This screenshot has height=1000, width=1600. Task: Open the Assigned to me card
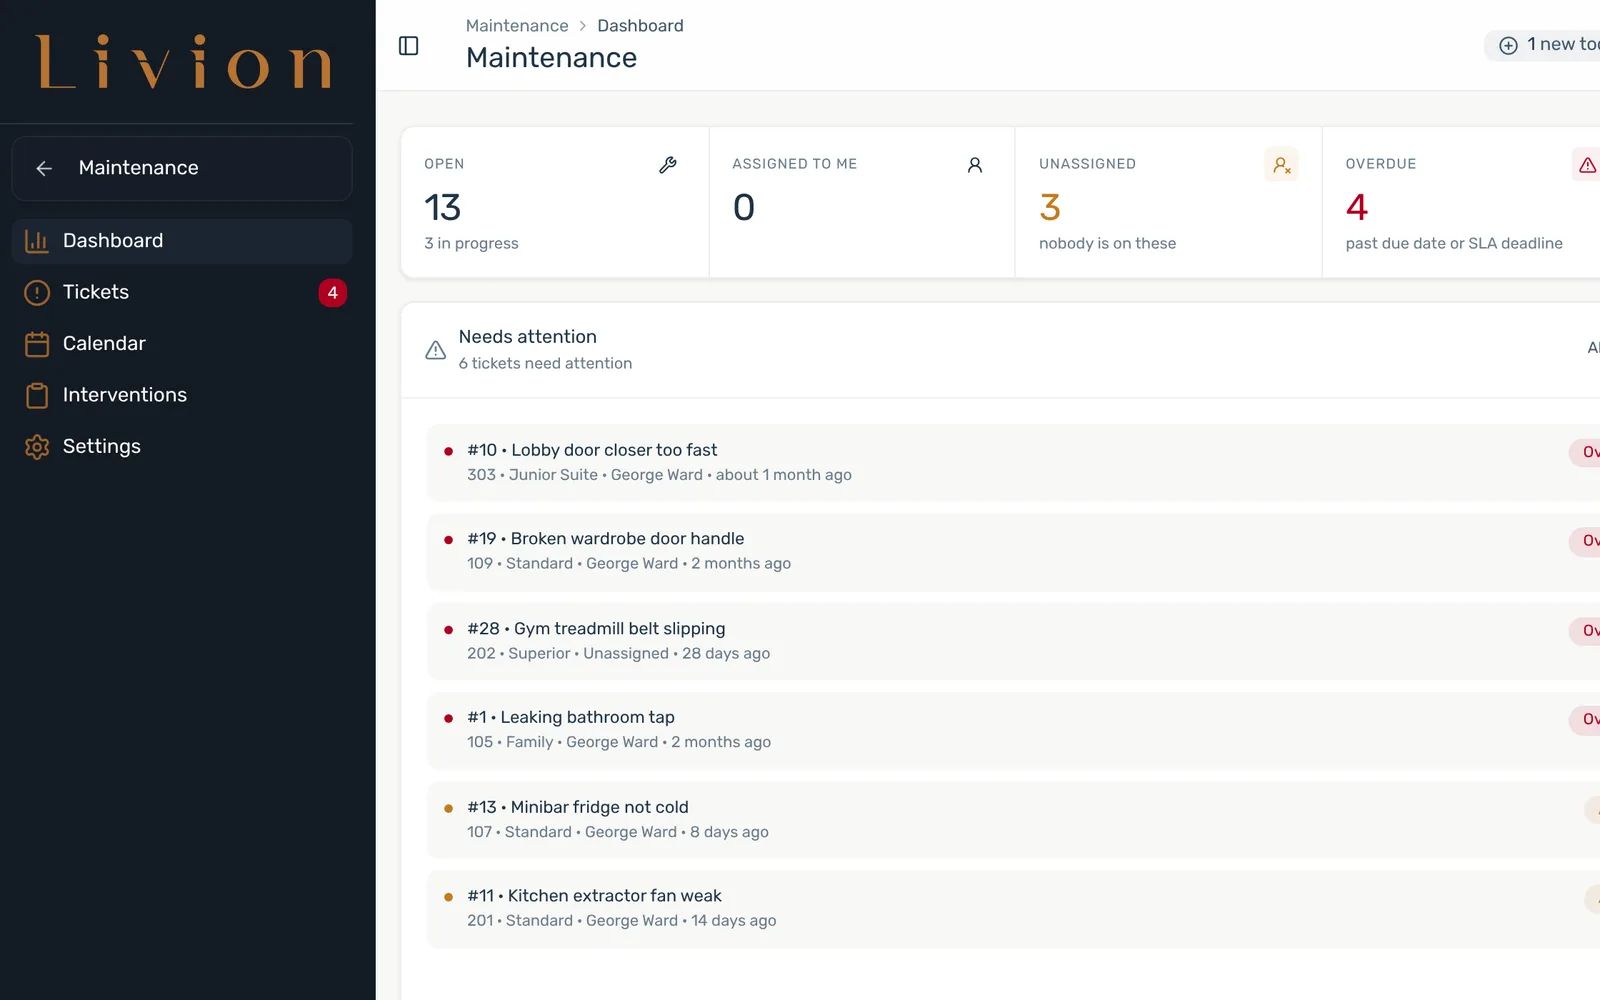[862, 202]
